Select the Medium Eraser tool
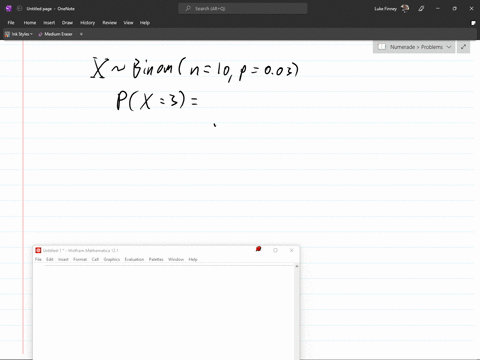The image size is (480, 360). click(55, 34)
